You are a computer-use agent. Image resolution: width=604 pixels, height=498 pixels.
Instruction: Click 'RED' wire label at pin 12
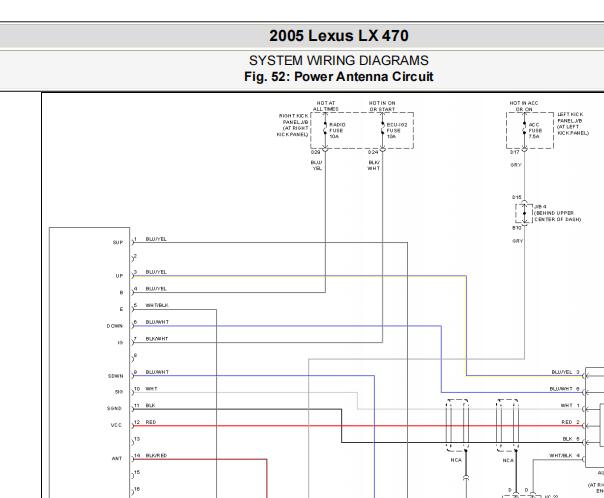151,422
